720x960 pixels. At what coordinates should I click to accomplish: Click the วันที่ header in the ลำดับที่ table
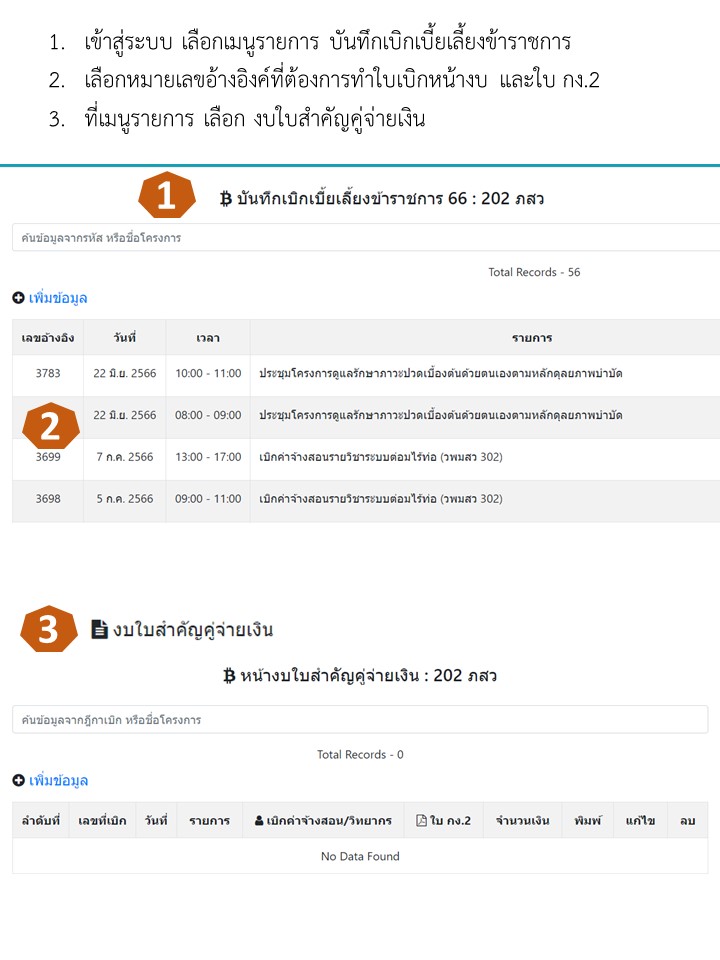point(156,820)
